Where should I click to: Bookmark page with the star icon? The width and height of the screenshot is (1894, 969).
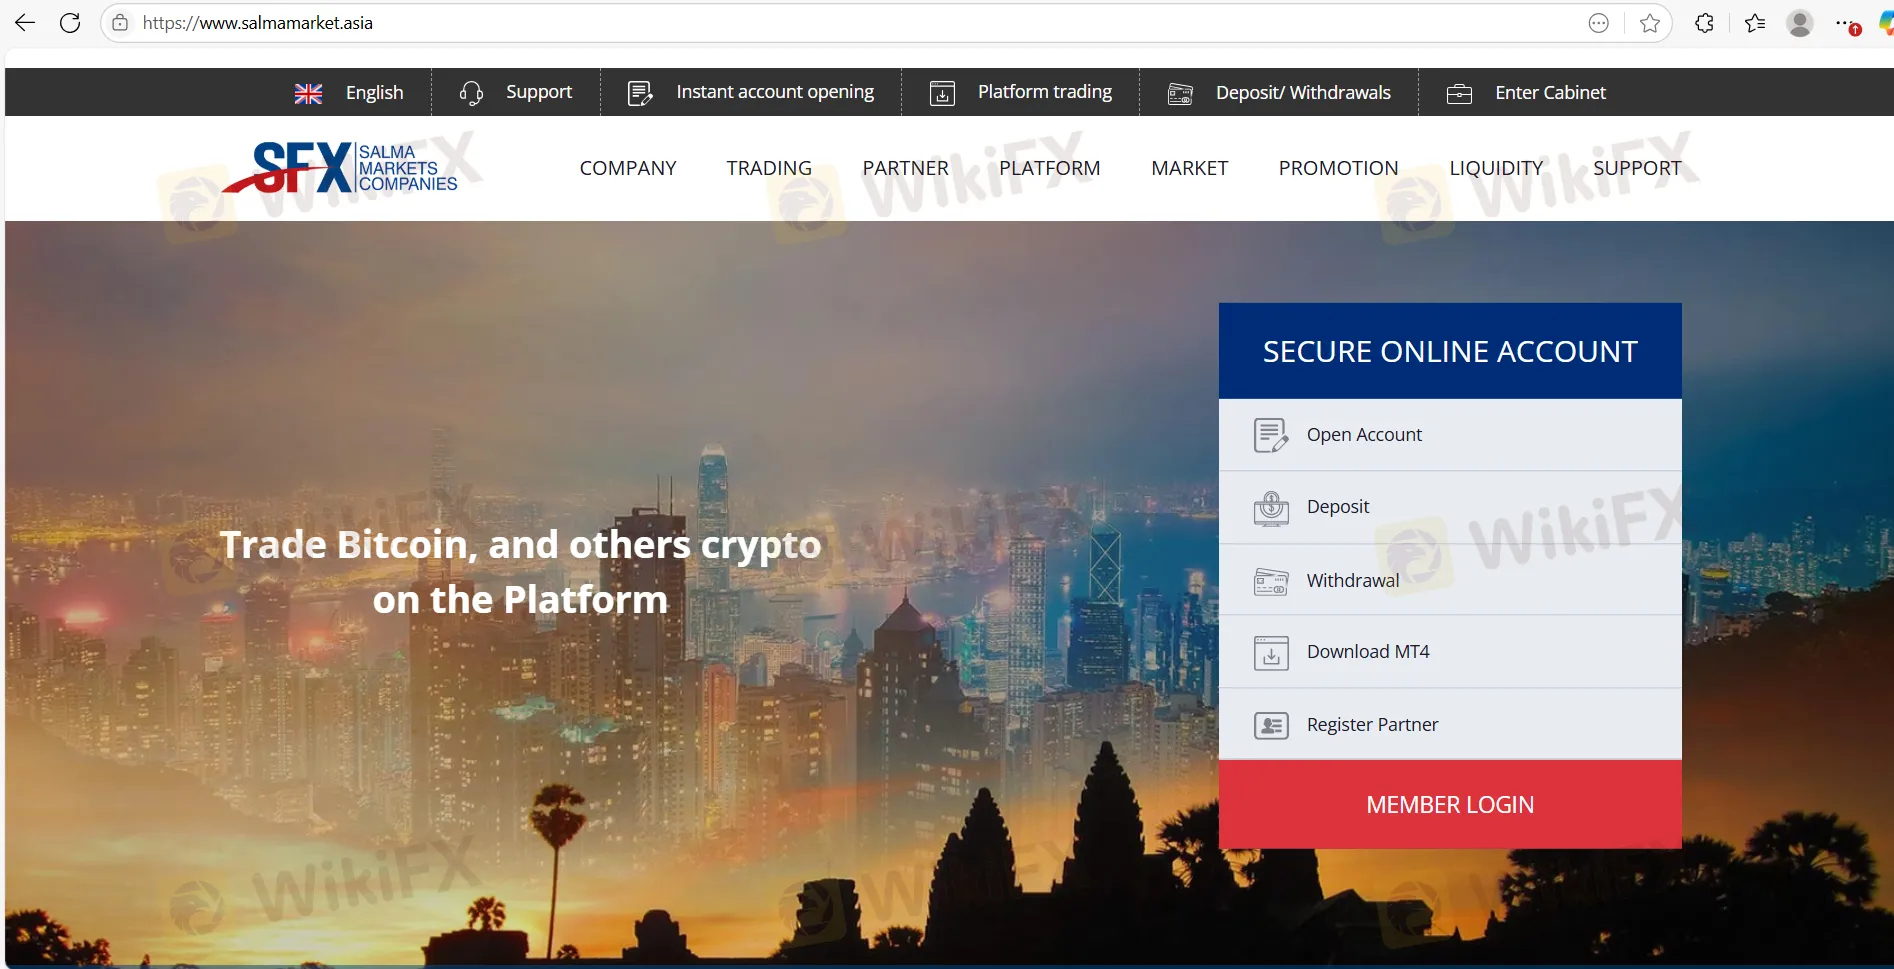pyautogui.click(x=1650, y=23)
